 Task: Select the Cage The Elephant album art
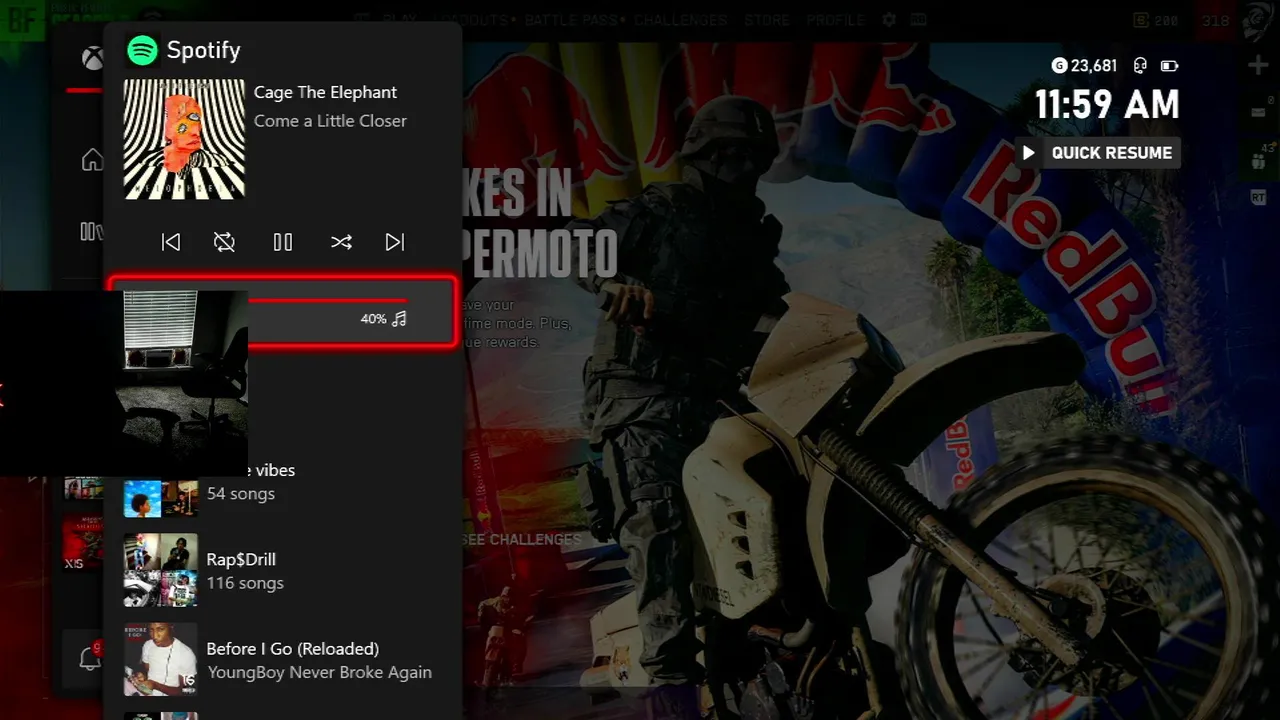(x=184, y=139)
